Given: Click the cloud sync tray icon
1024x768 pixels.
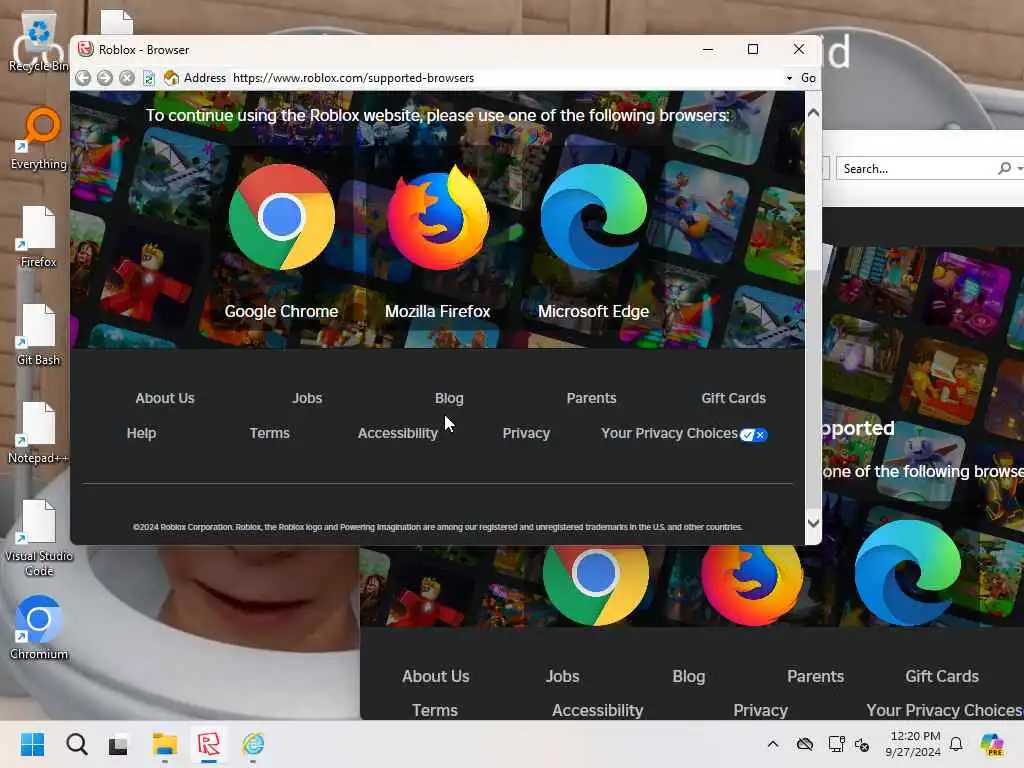Looking at the screenshot, I should [805, 744].
